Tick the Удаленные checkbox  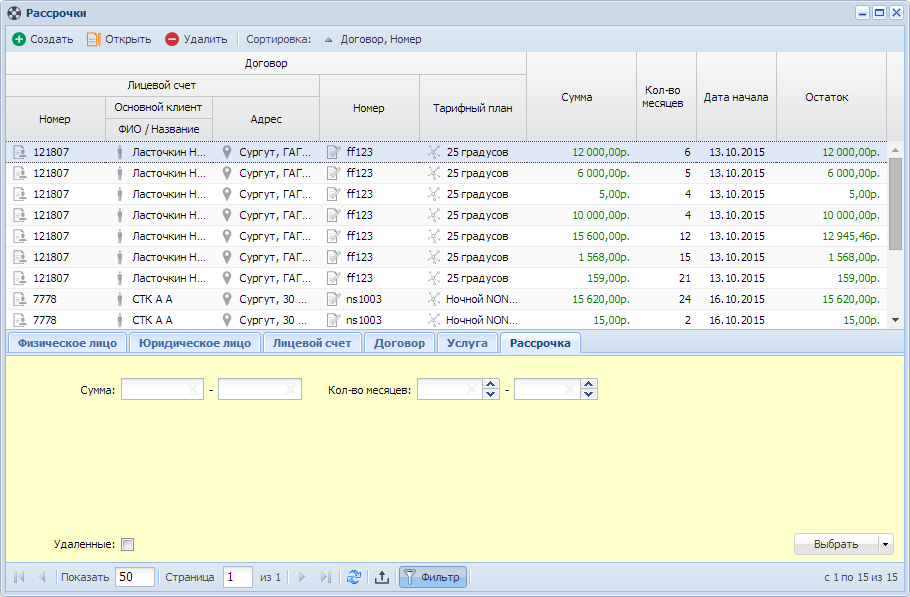click(x=128, y=544)
